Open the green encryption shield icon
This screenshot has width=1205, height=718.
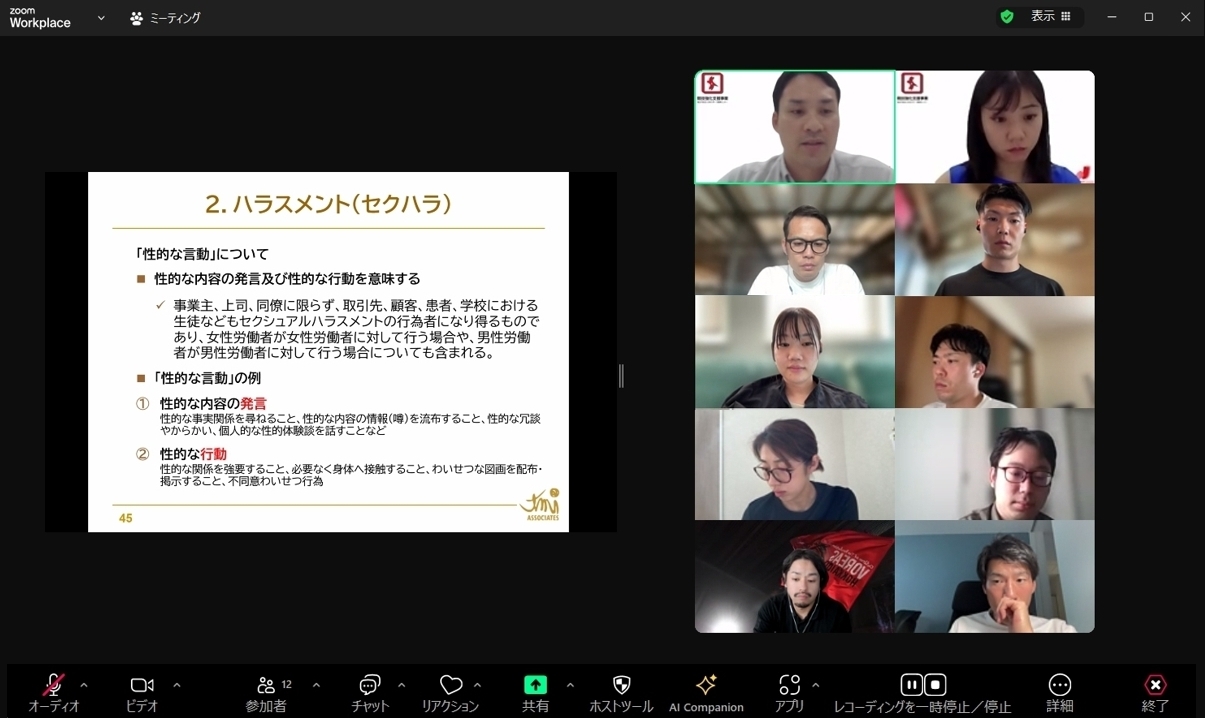tap(1007, 17)
